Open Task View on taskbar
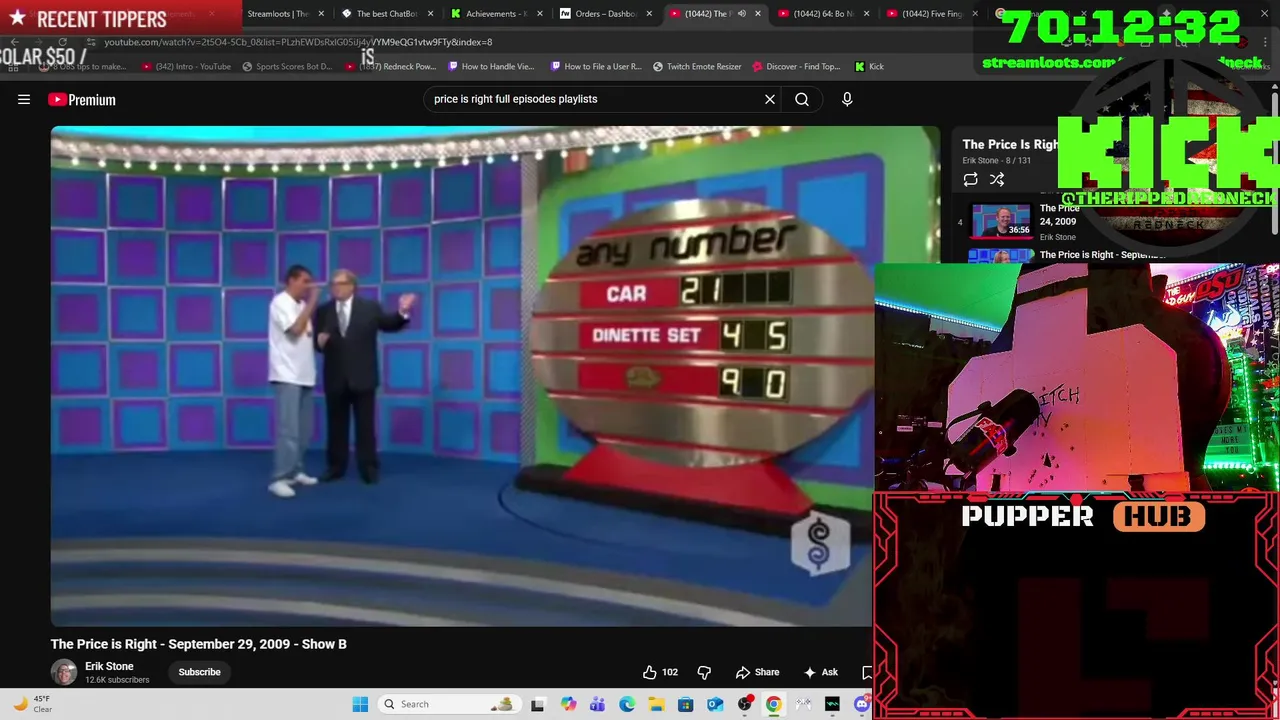The image size is (1280, 720). (538, 704)
